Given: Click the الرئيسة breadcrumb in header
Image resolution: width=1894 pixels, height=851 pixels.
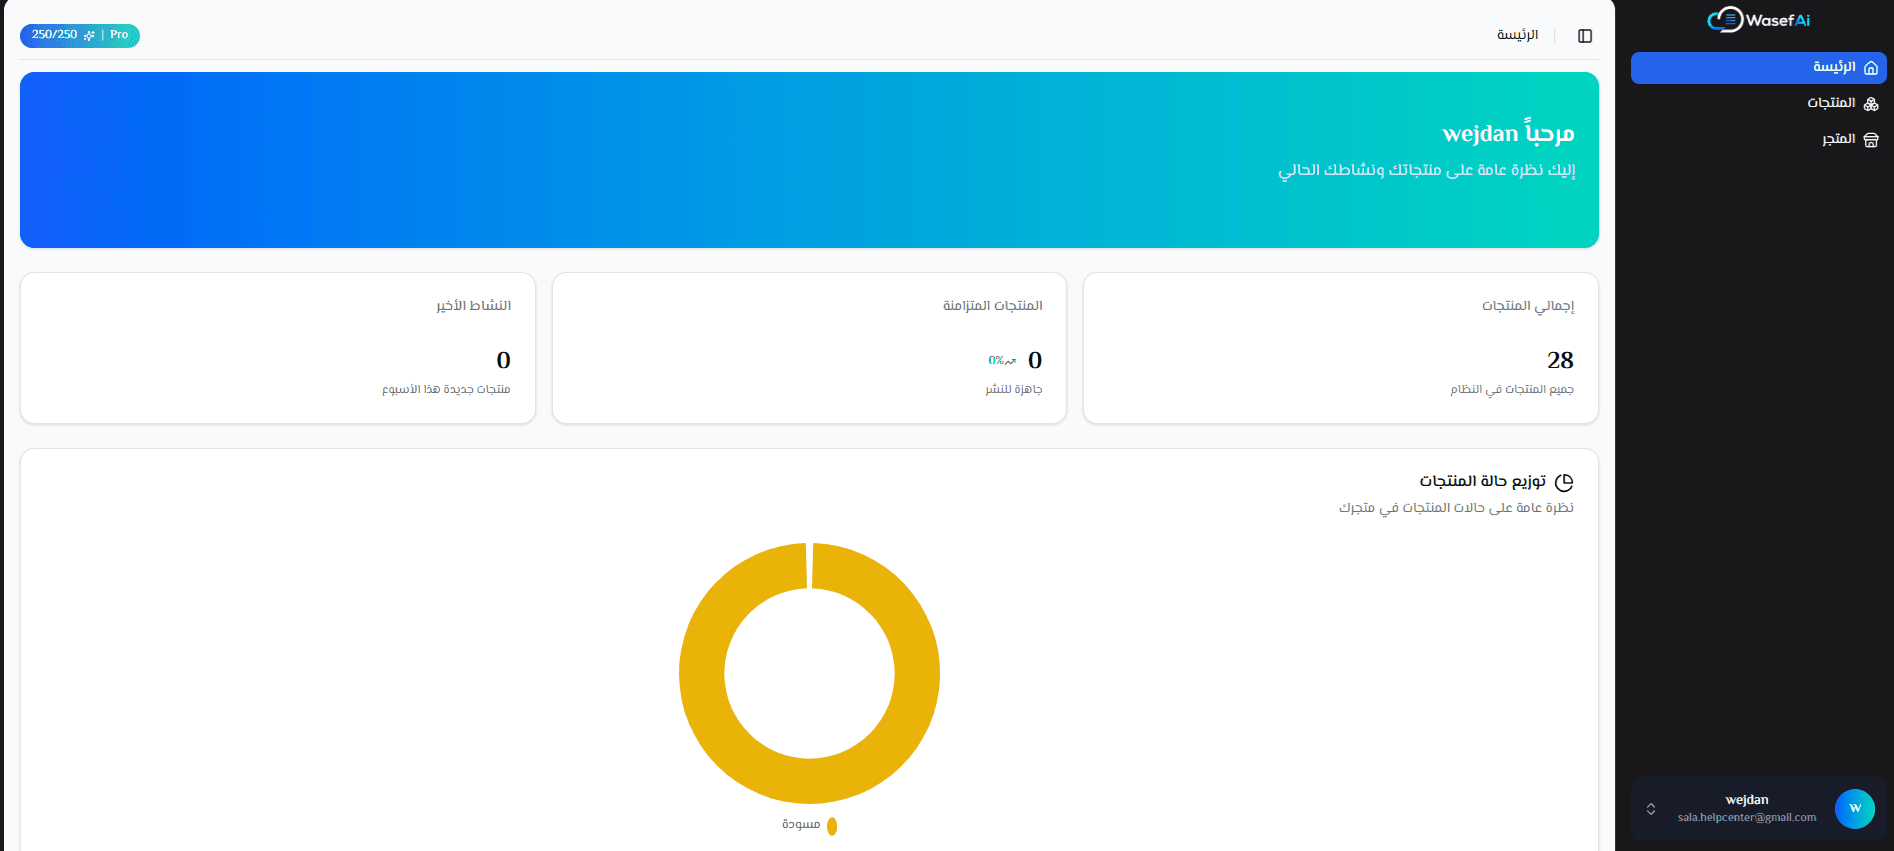Looking at the screenshot, I should point(1517,35).
